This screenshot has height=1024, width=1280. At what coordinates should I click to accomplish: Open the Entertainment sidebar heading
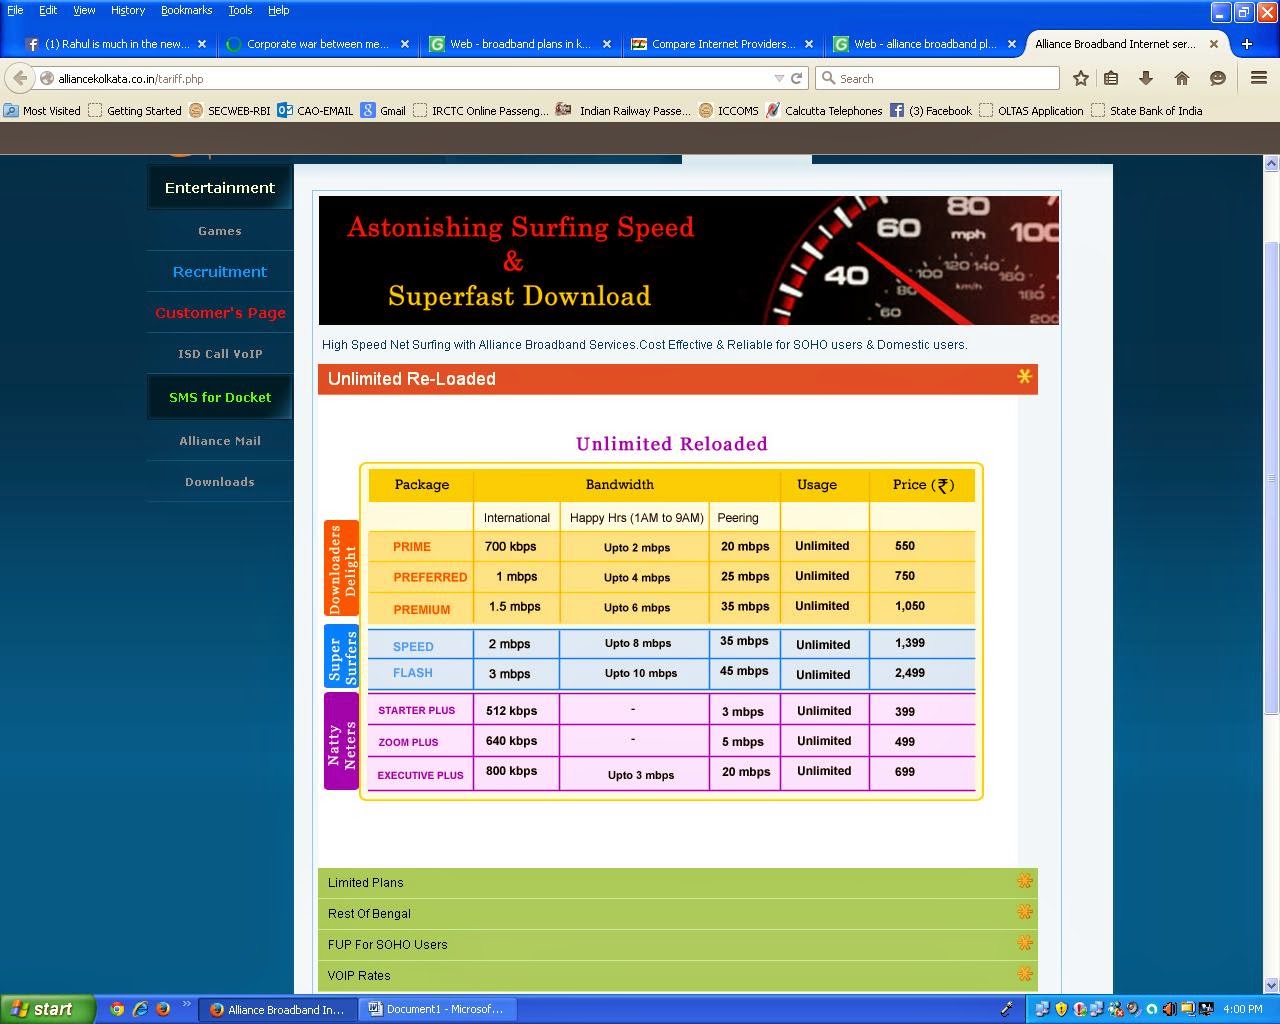tap(220, 188)
